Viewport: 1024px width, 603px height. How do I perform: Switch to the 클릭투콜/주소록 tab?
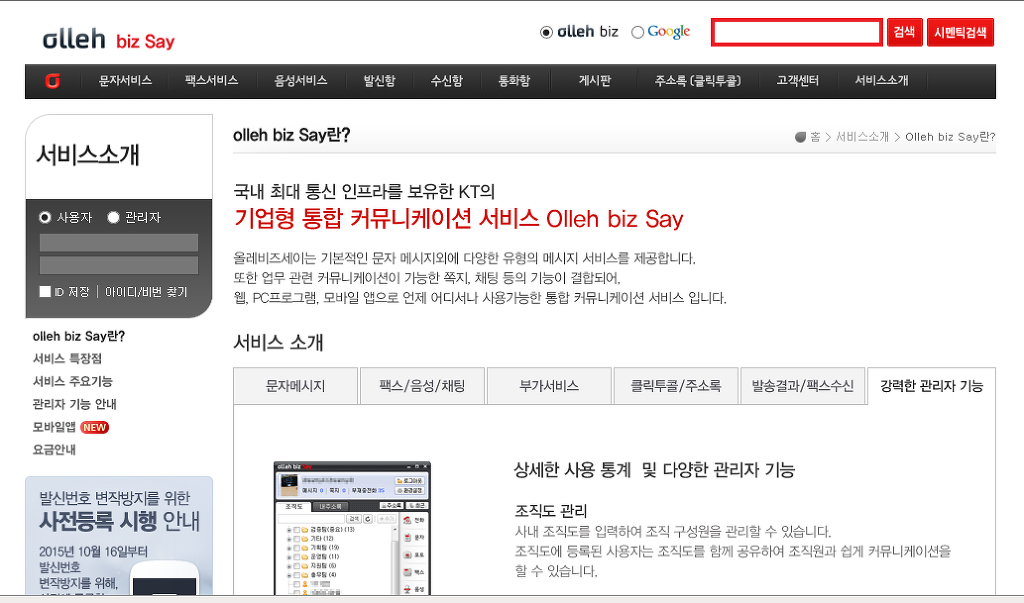tap(675, 385)
